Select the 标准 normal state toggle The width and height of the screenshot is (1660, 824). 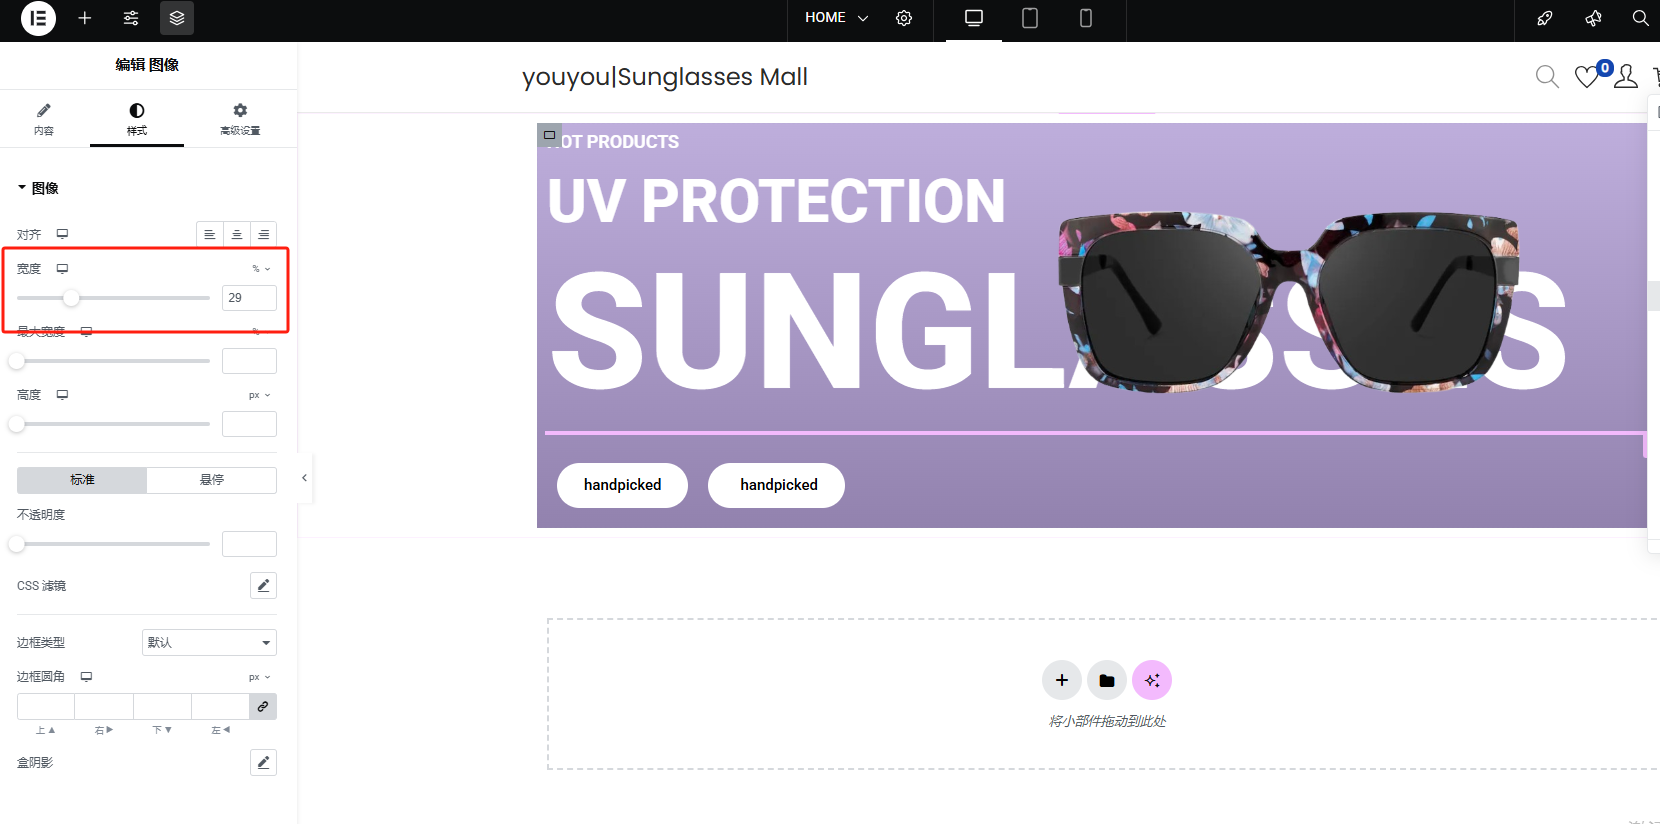(x=82, y=480)
